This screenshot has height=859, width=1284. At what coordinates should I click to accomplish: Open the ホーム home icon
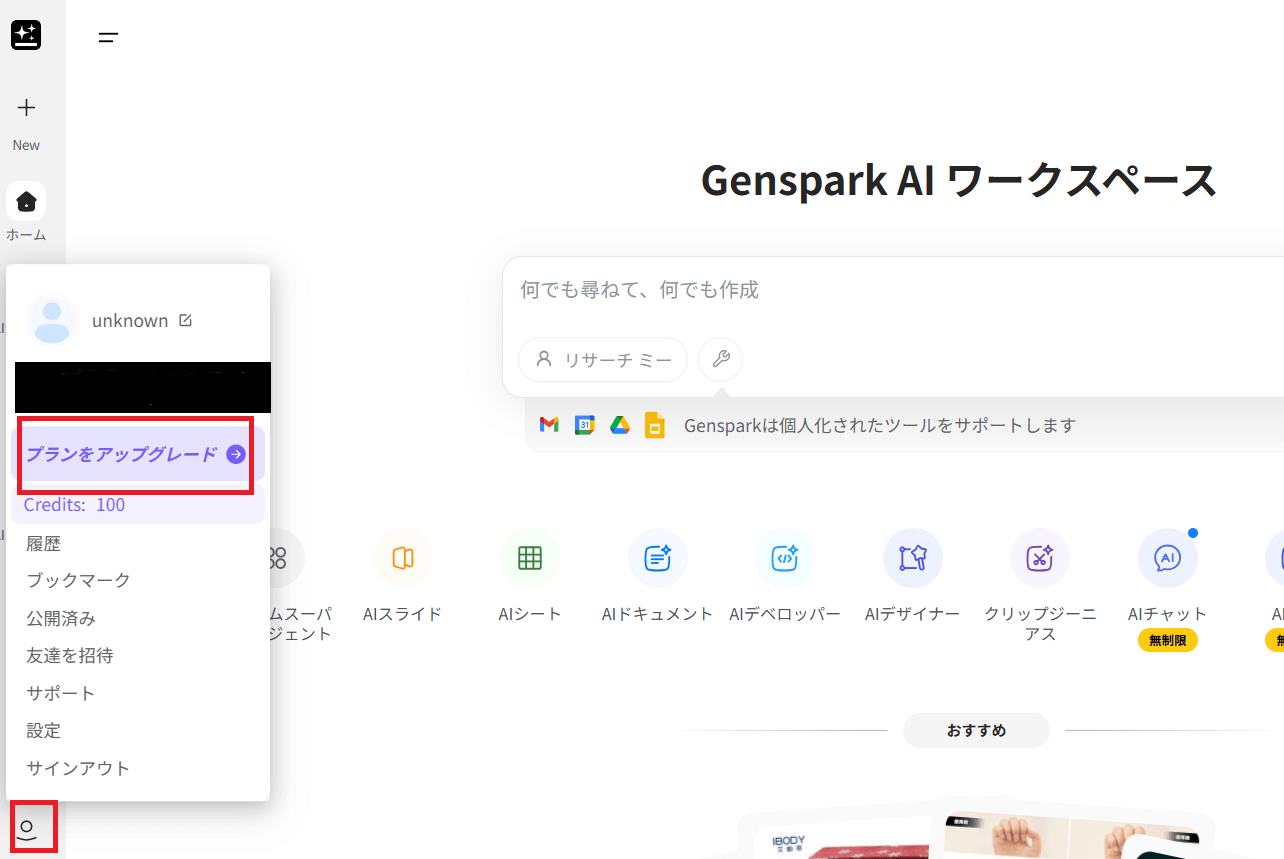(x=26, y=202)
